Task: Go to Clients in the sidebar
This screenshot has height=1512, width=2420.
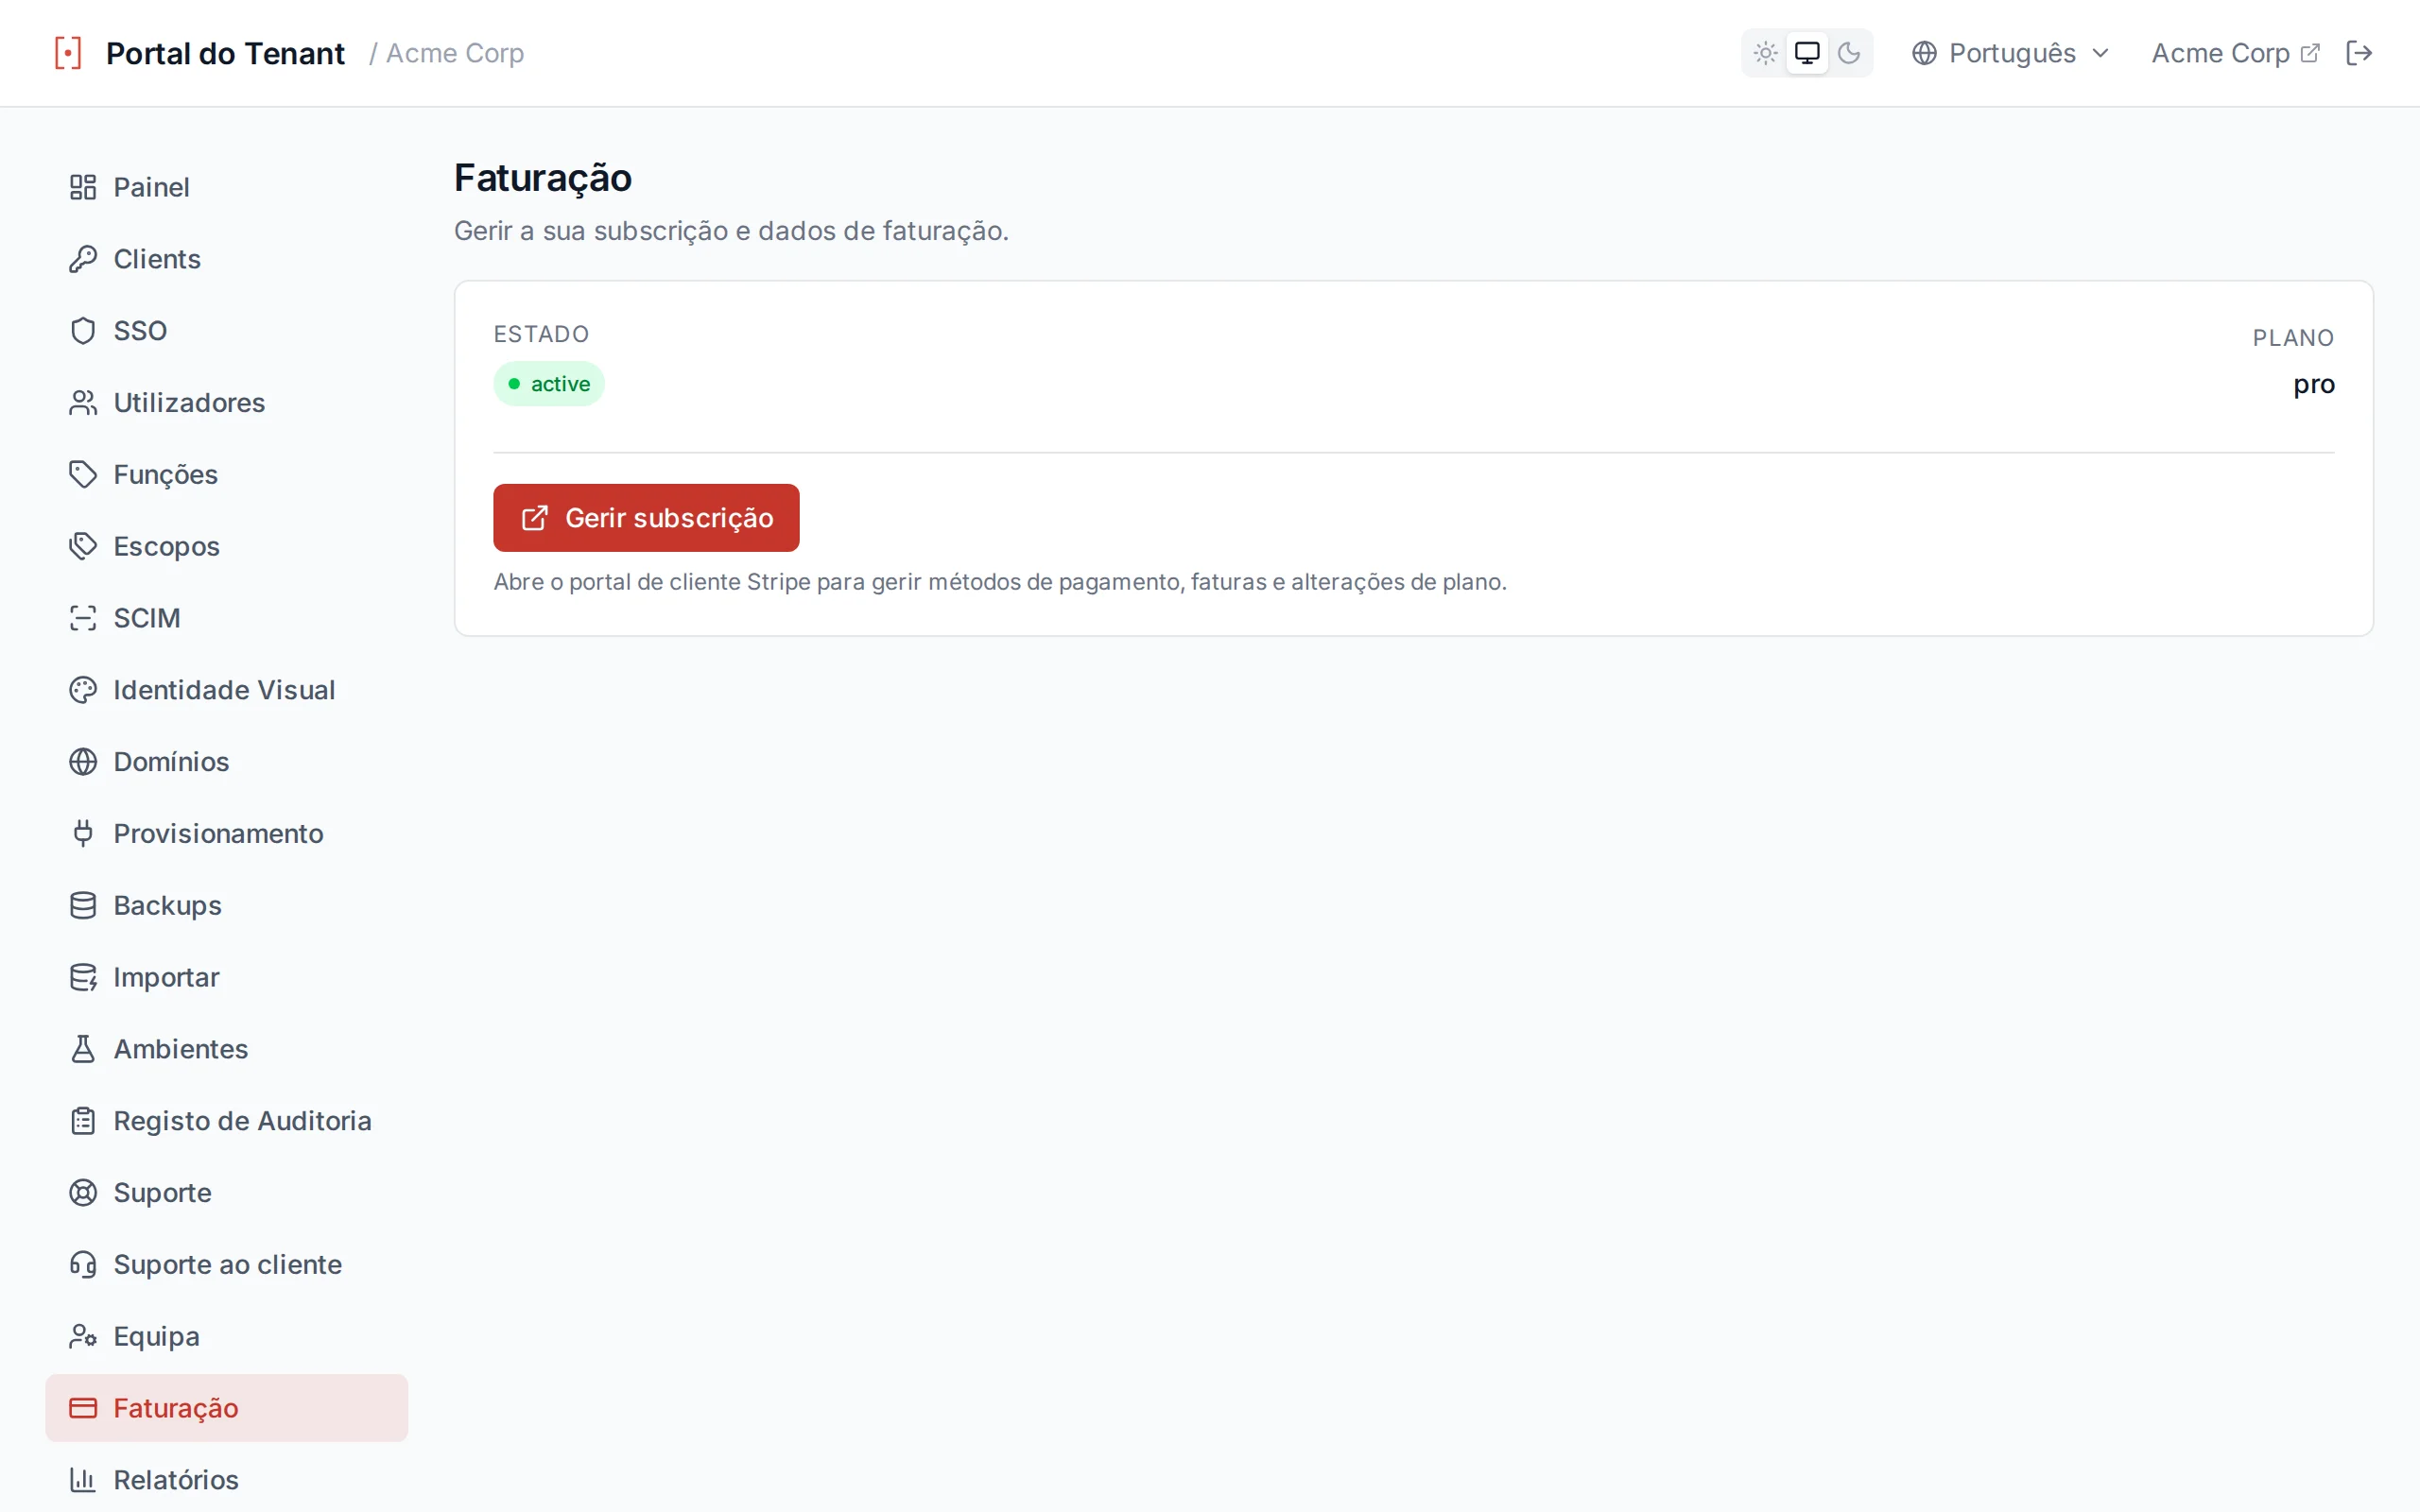Action: (x=227, y=259)
